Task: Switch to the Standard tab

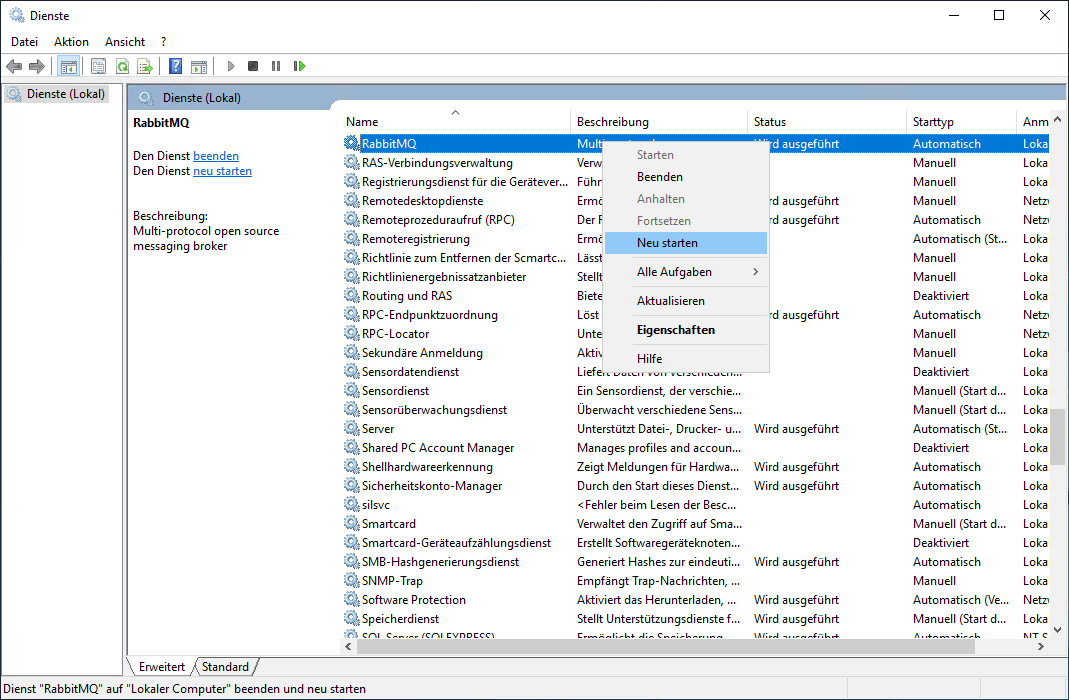Action: (225, 667)
